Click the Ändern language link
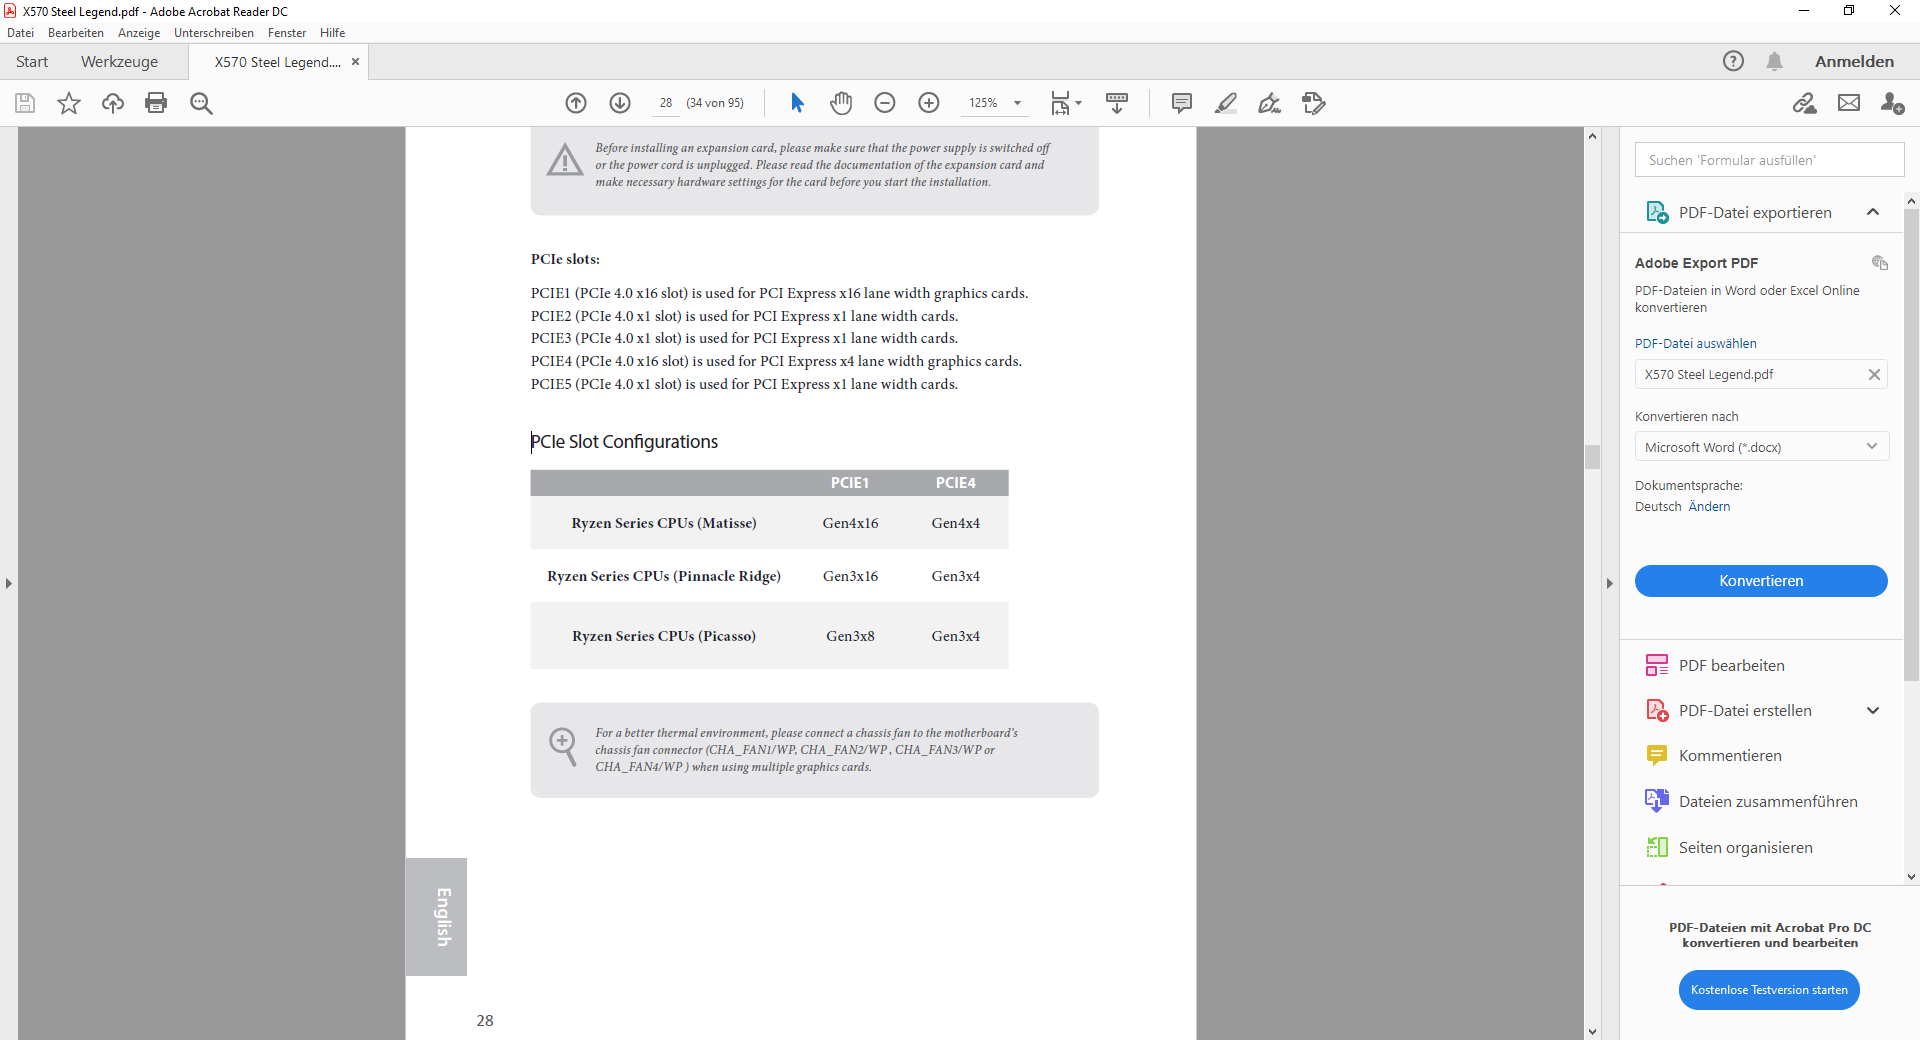1920x1040 pixels. 1709,507
